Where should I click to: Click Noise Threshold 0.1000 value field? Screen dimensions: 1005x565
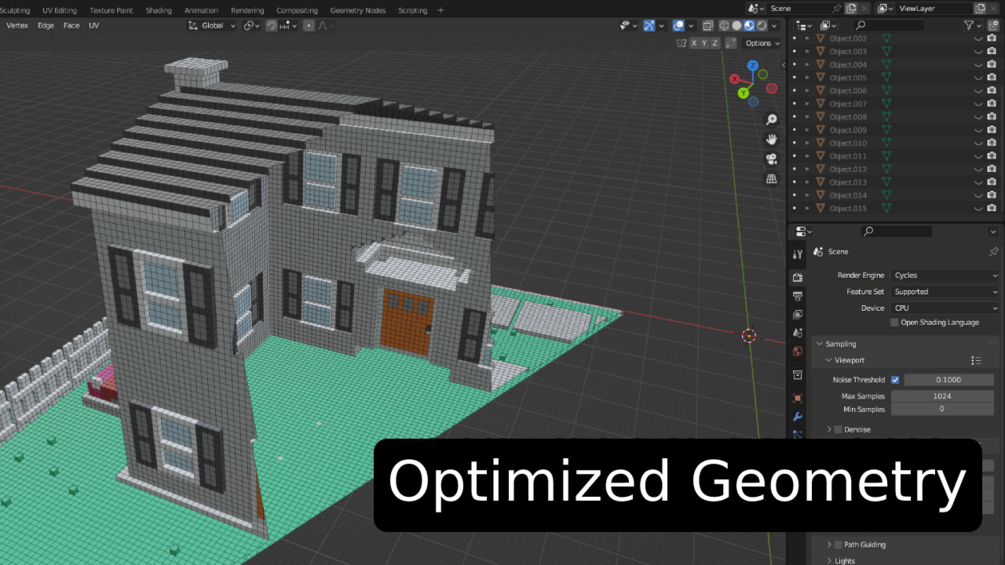(x=948, y=380)
